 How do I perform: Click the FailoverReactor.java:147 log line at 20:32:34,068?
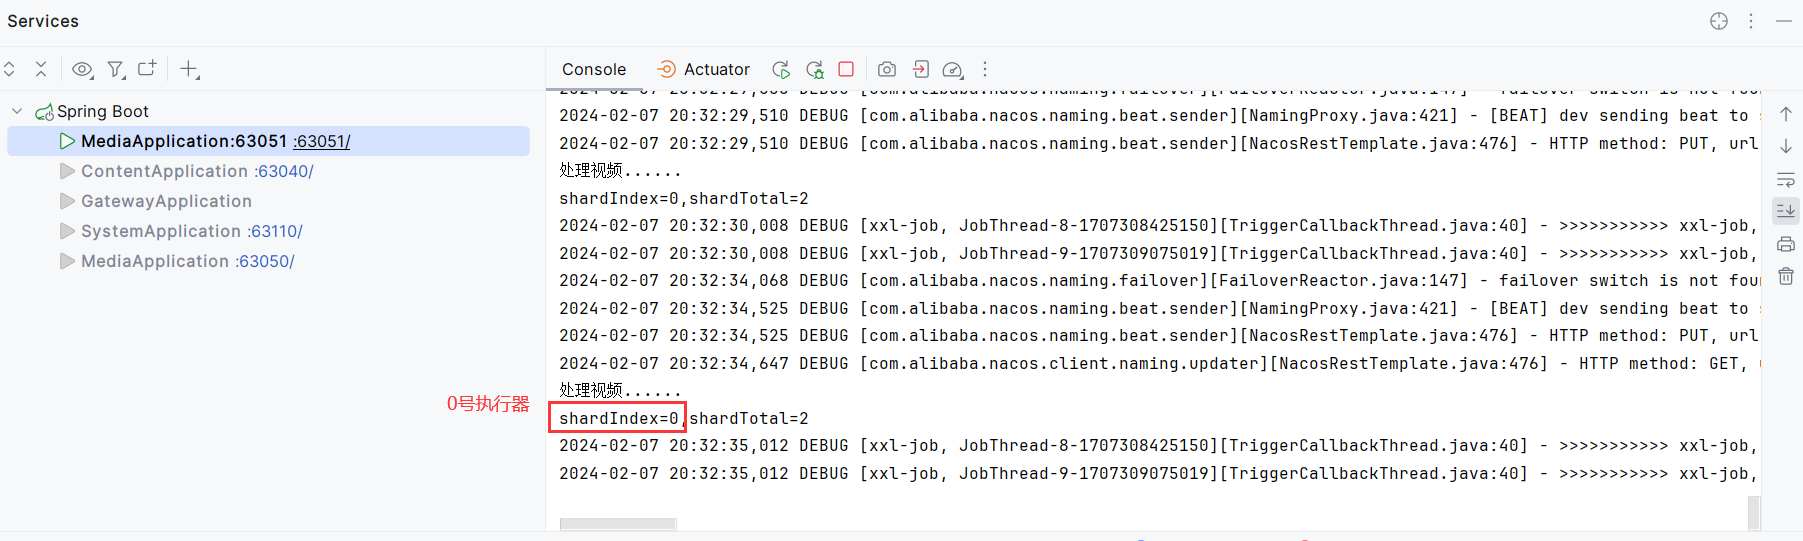click(1159, 281)
